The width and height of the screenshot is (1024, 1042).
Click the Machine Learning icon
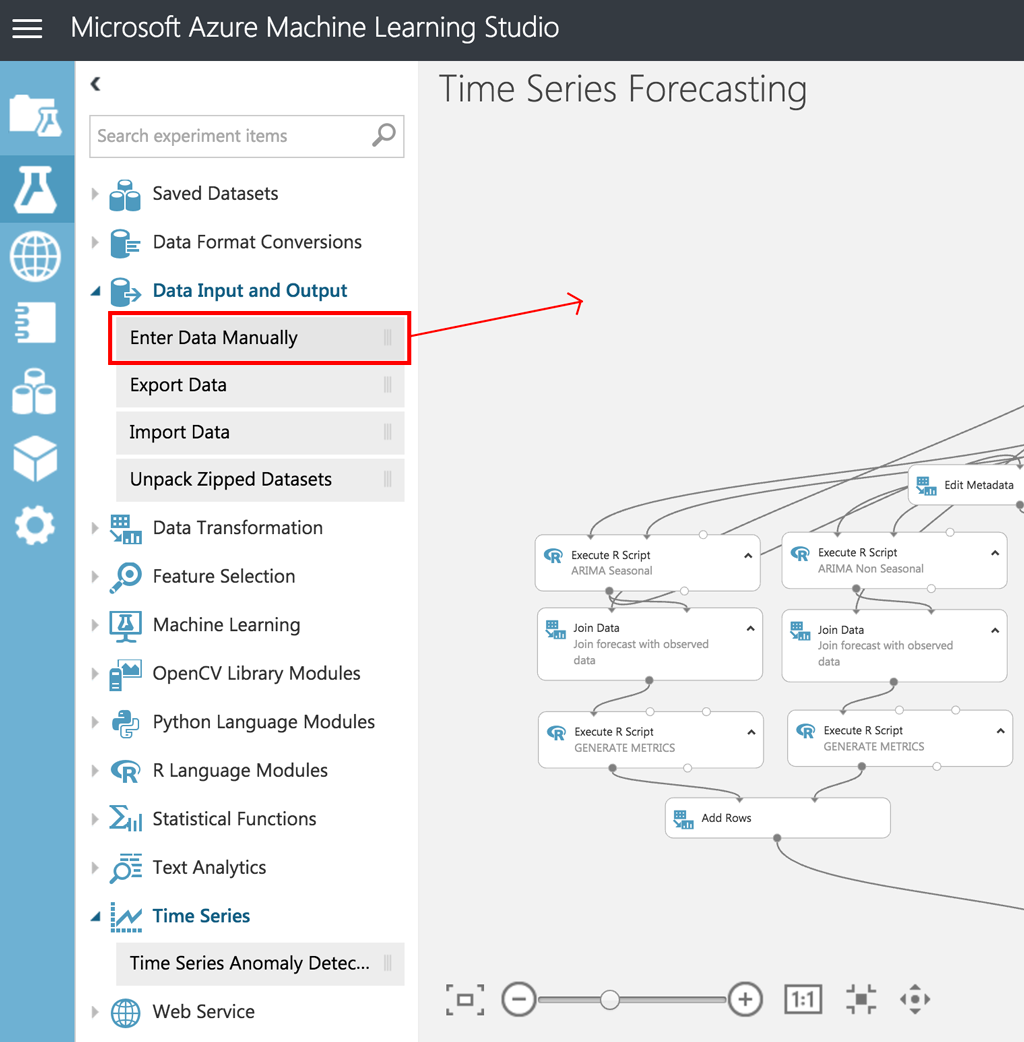[126, 627]
